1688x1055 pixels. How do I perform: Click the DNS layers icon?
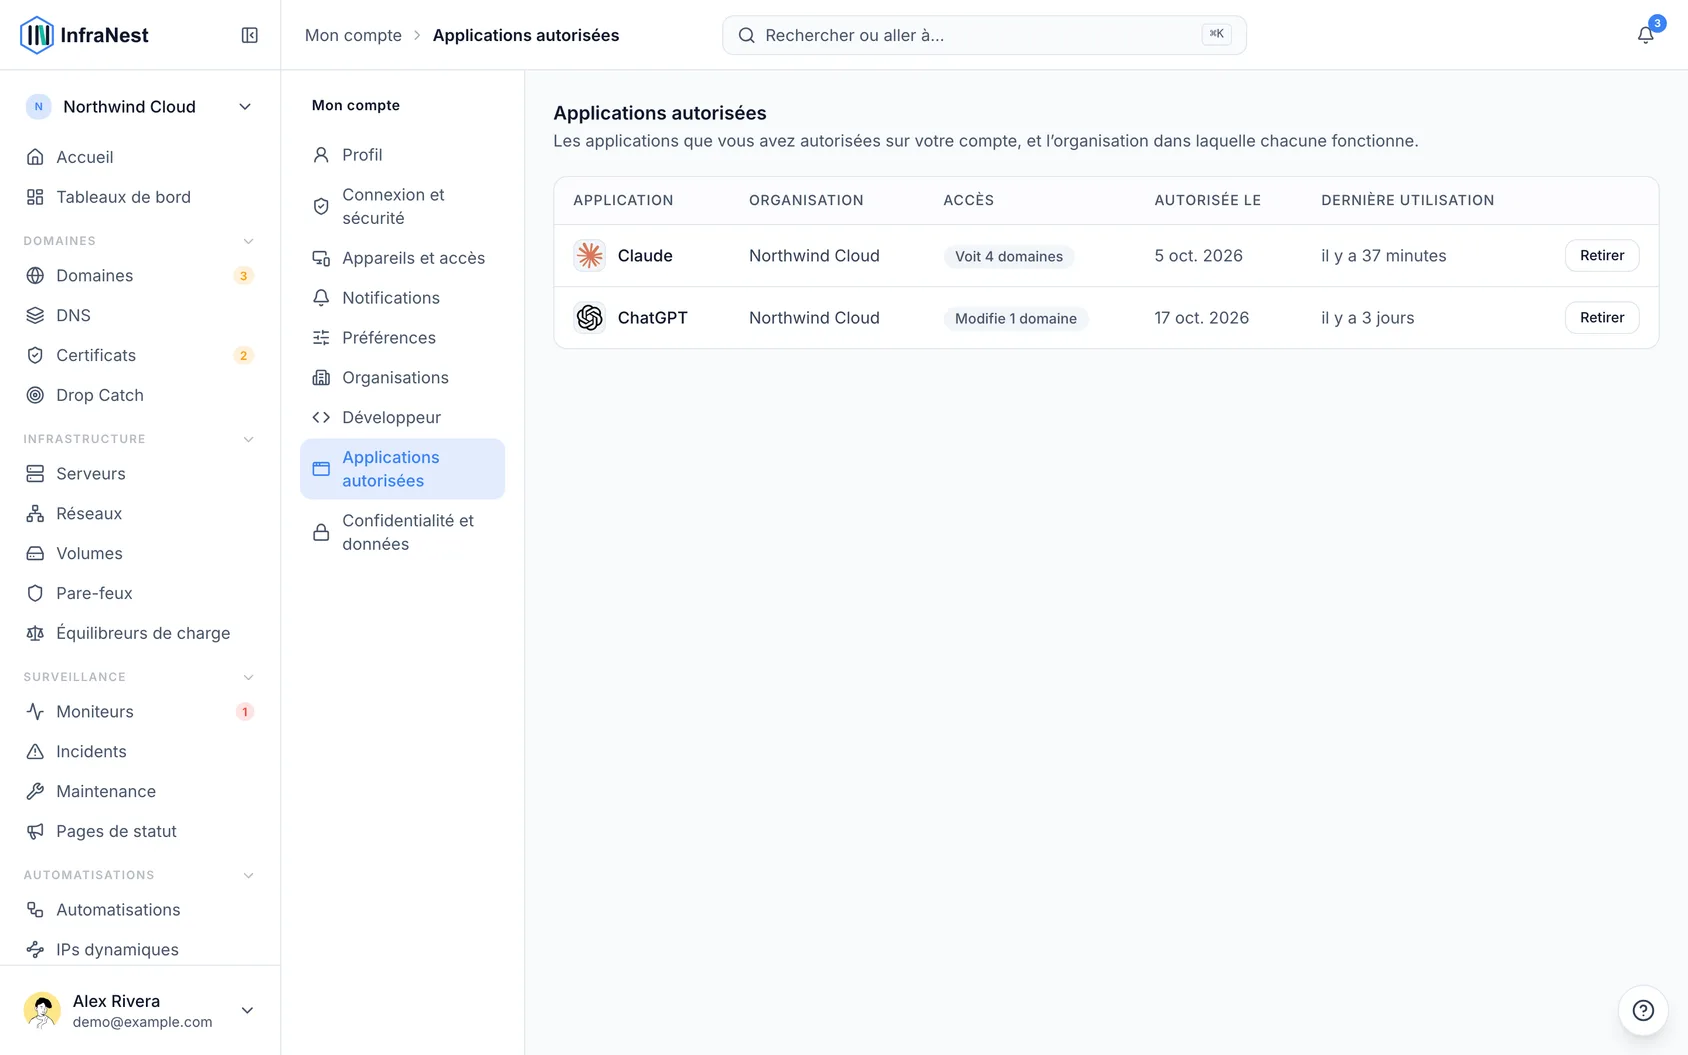pyautogui.click(x=35, y=316)
